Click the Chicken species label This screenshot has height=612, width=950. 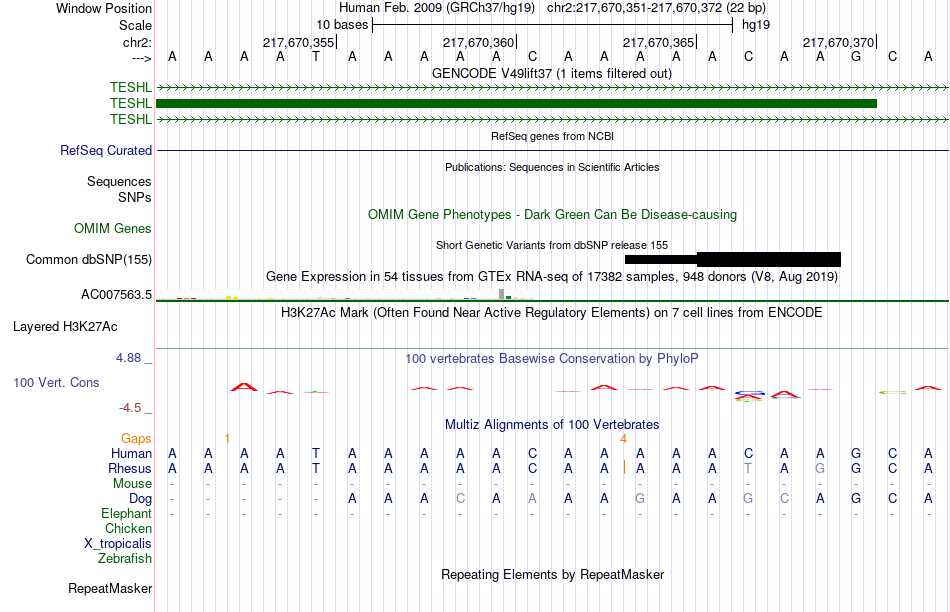128,528
